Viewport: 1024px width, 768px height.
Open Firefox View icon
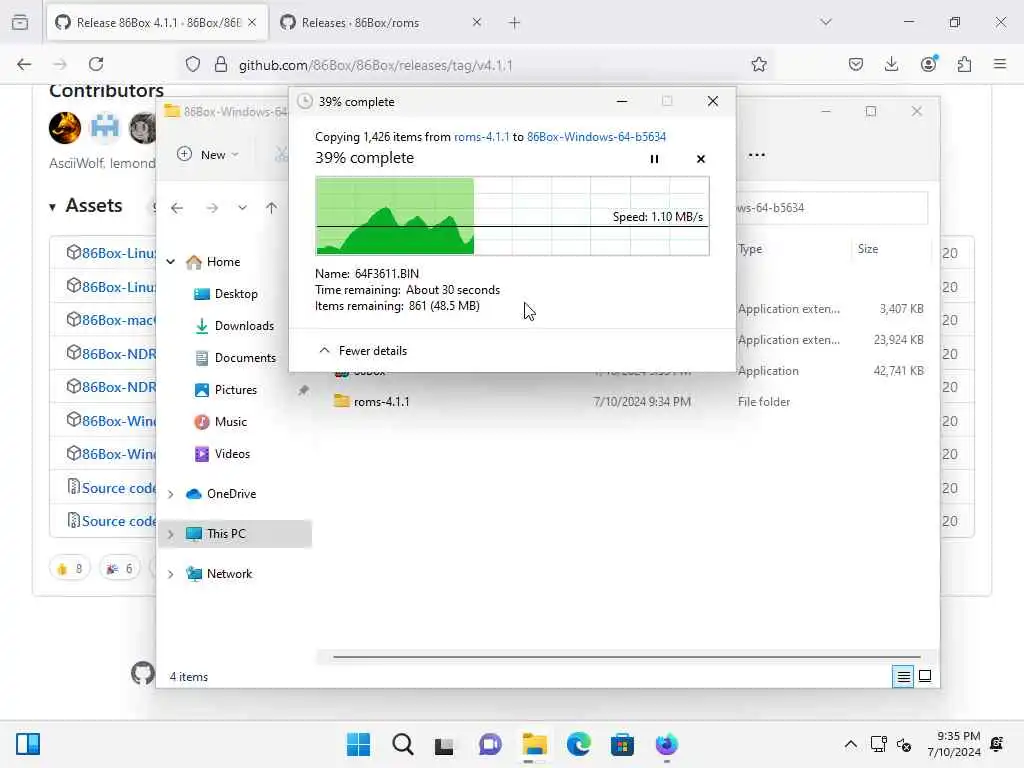(20, 23)
